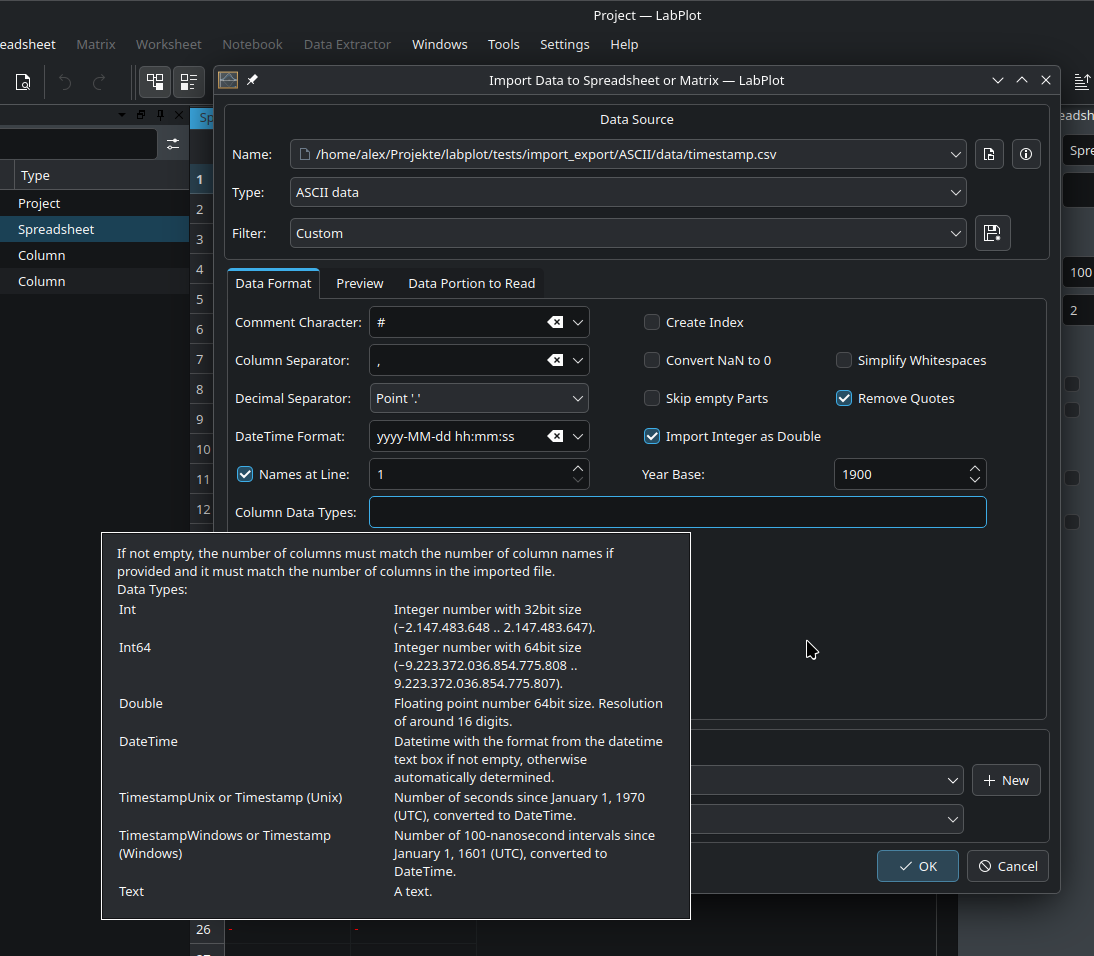Clear the Column Separator field

tap(555, 360)
